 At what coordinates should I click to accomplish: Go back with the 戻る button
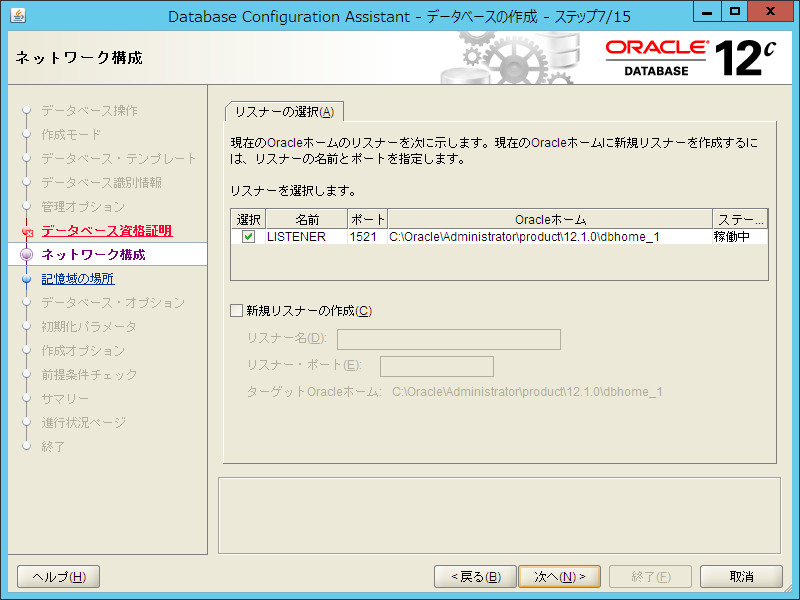pos(476,577)
